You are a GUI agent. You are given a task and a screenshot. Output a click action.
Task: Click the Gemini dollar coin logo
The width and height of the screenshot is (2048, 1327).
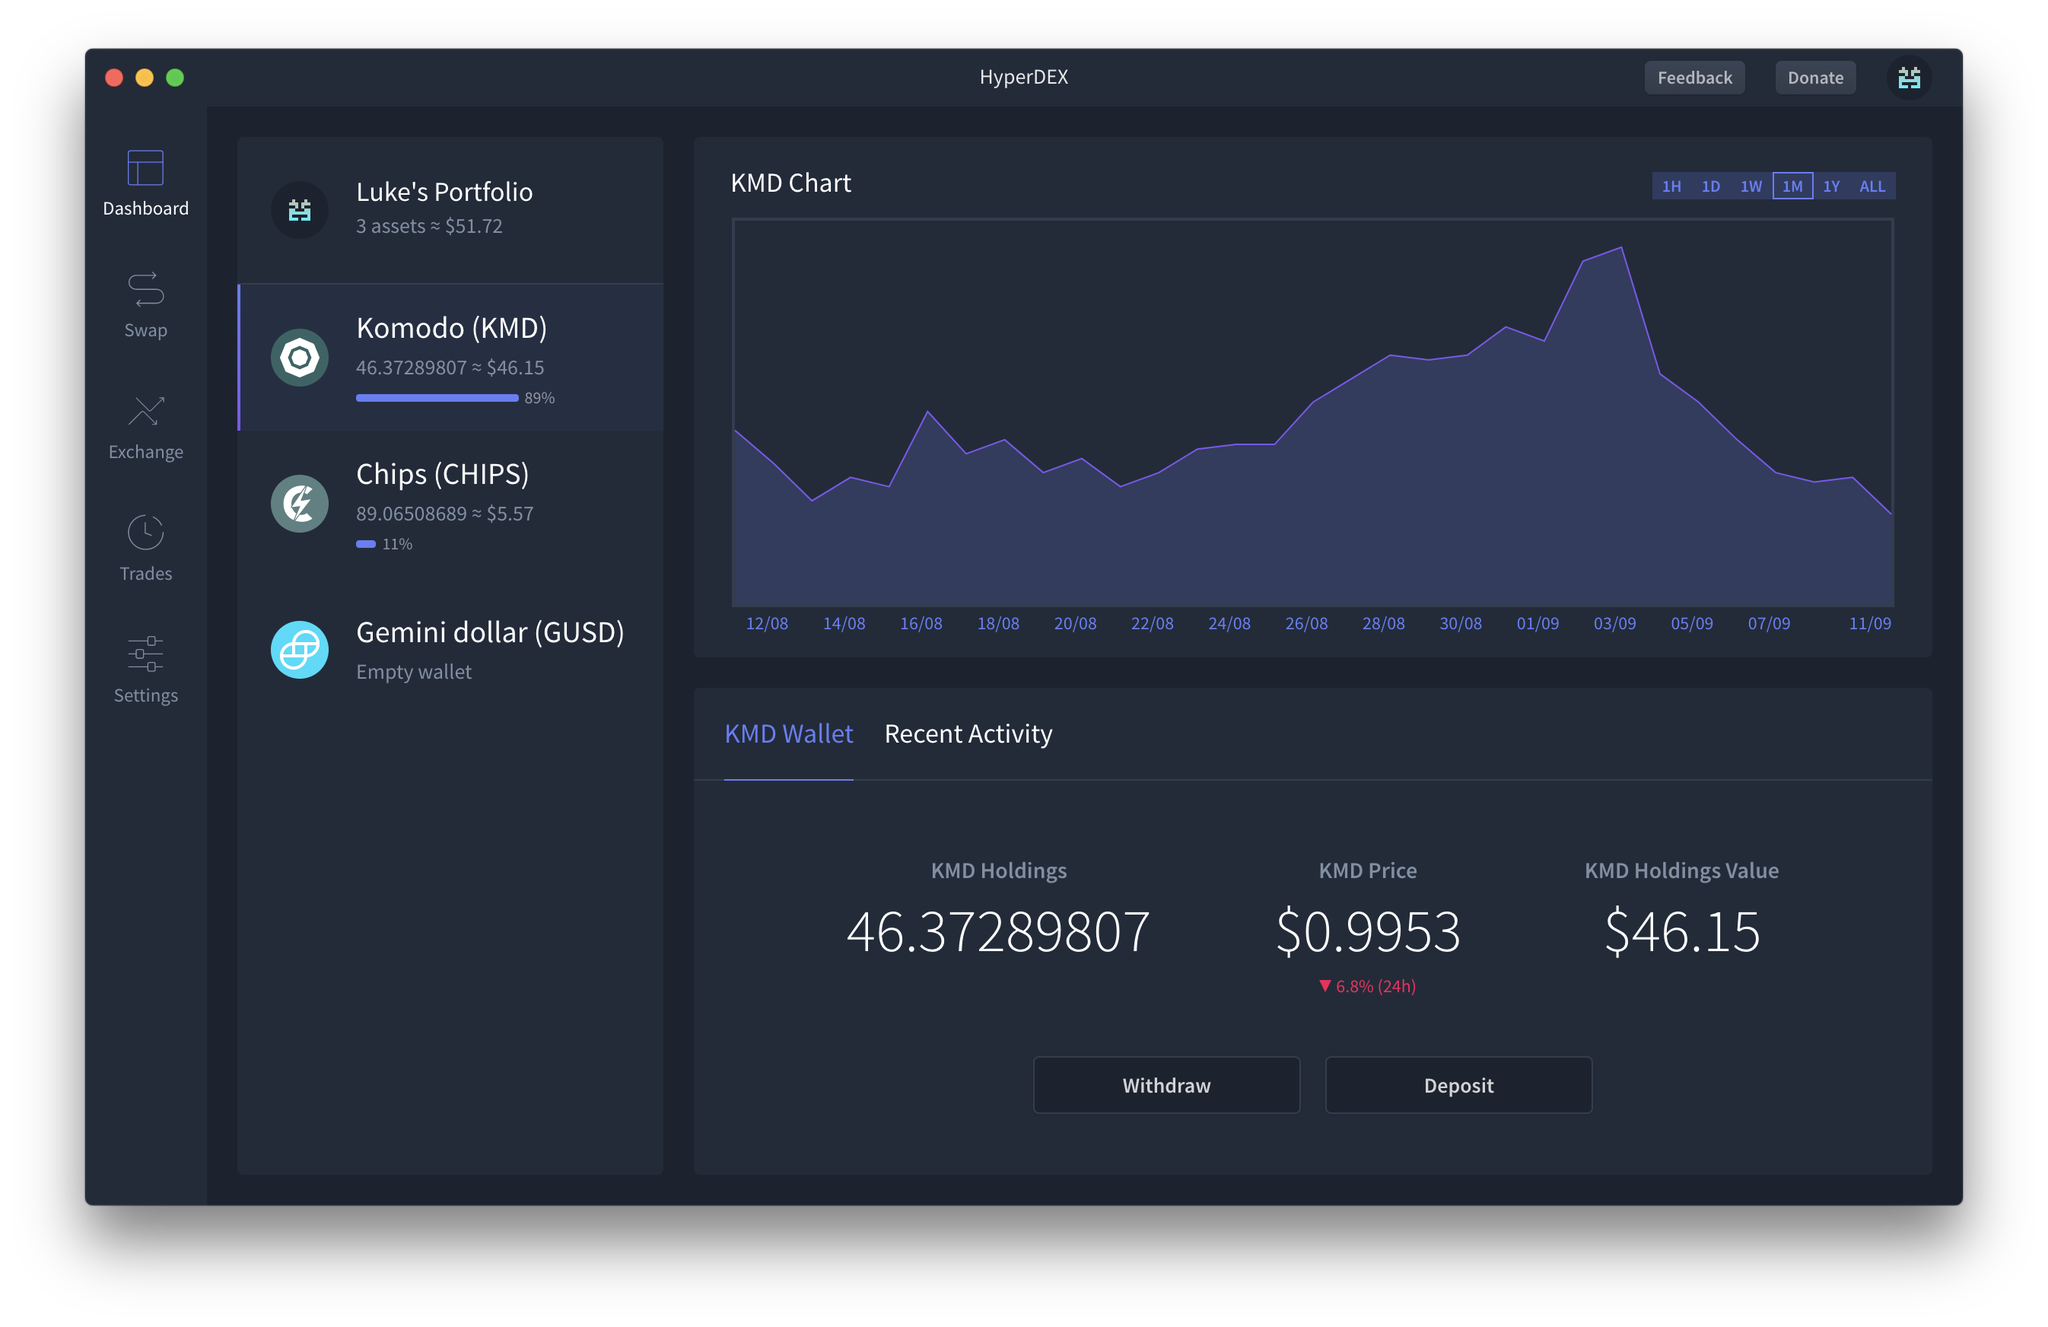pos(299,650)
